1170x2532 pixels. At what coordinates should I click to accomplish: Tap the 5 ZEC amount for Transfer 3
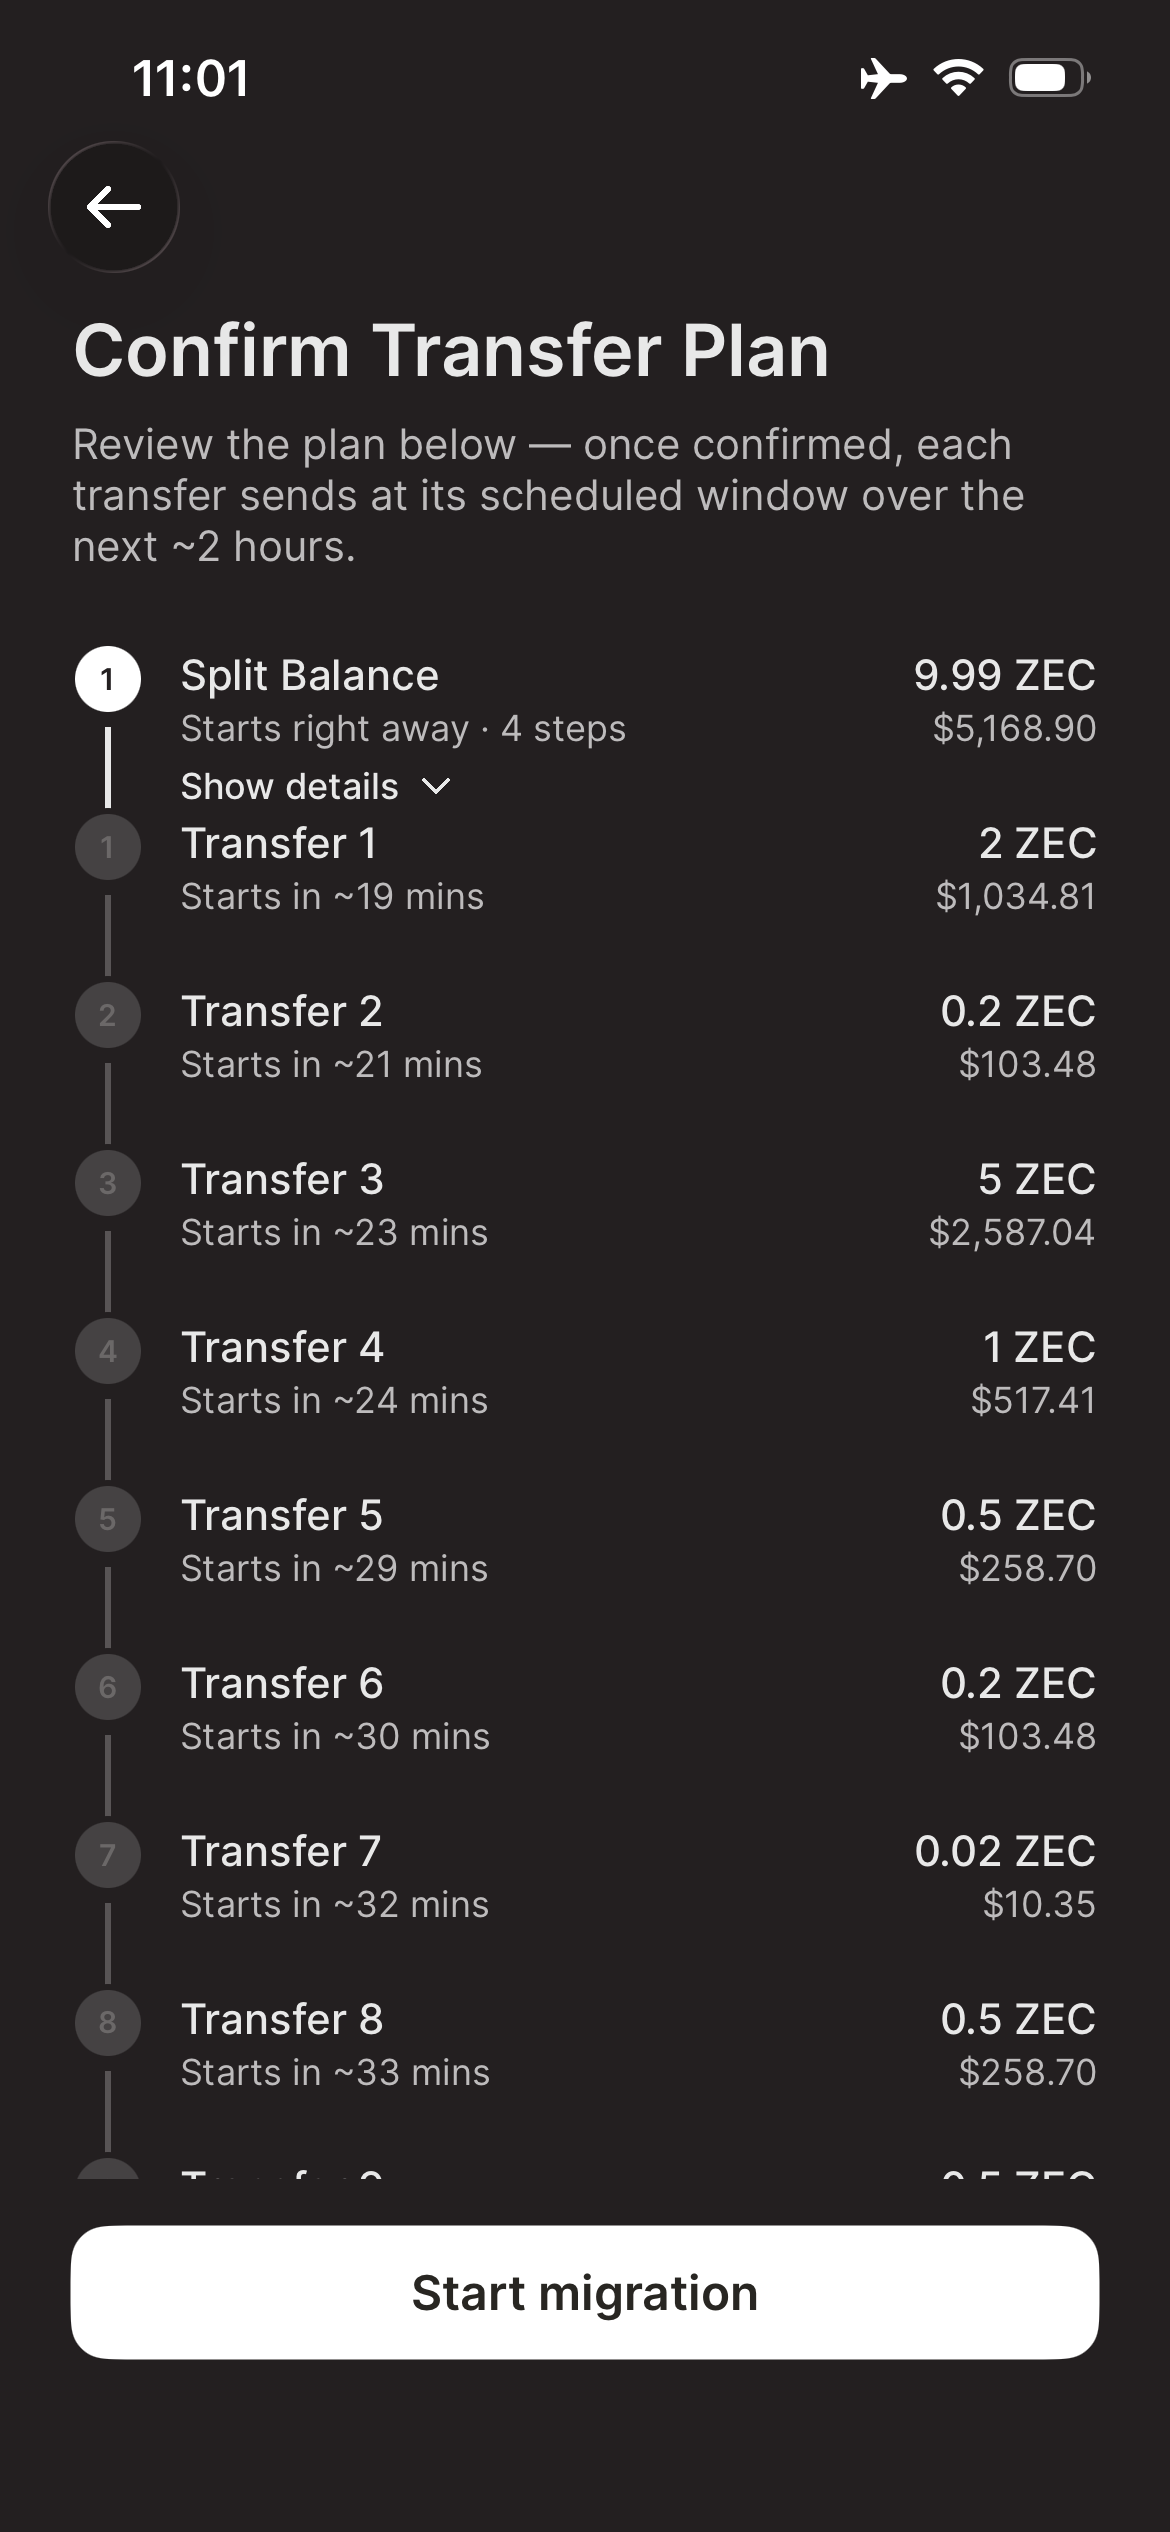1037,1179
